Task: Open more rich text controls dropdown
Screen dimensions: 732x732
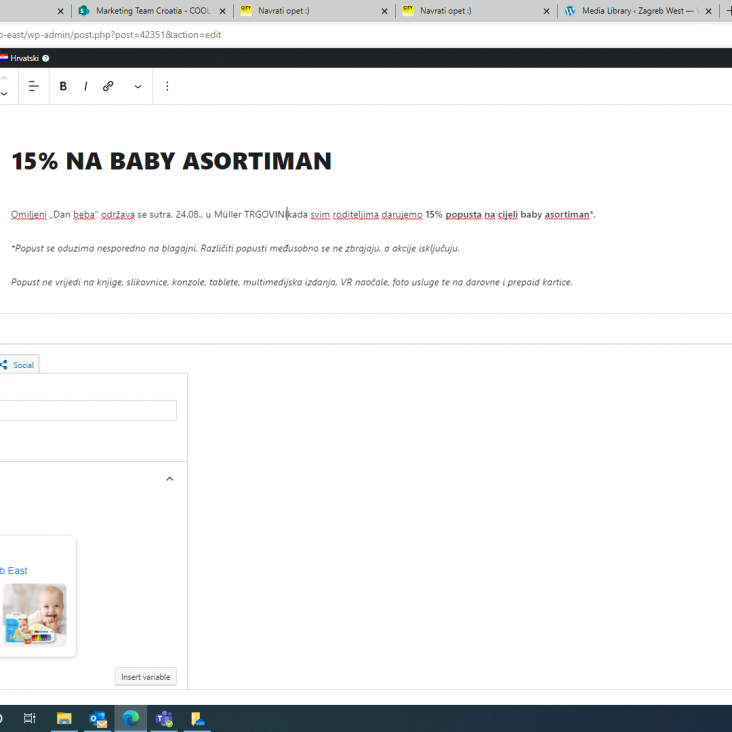Action: [x=138, y=86]
